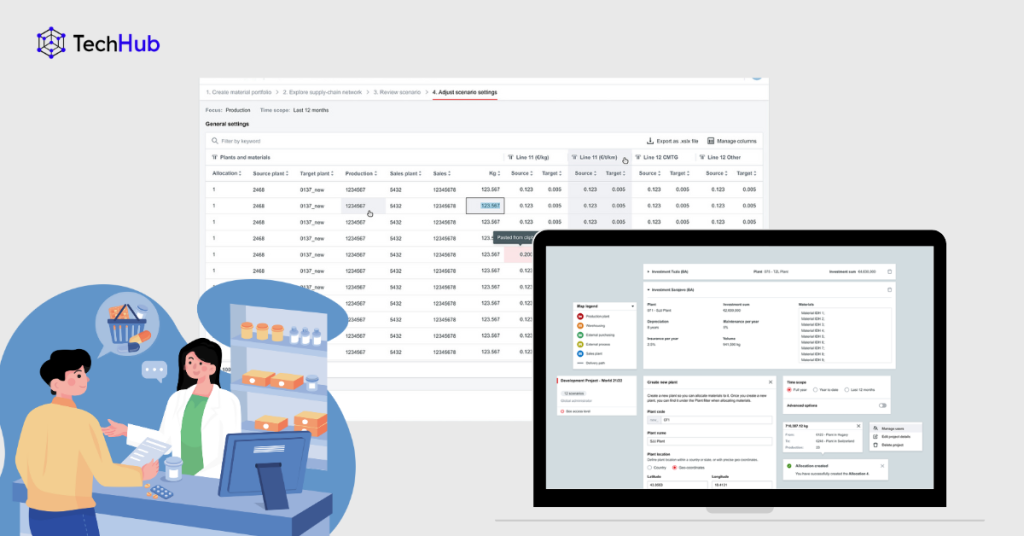
Task: Expand the Investment Tuzla (BA) row
Action: 648,272
